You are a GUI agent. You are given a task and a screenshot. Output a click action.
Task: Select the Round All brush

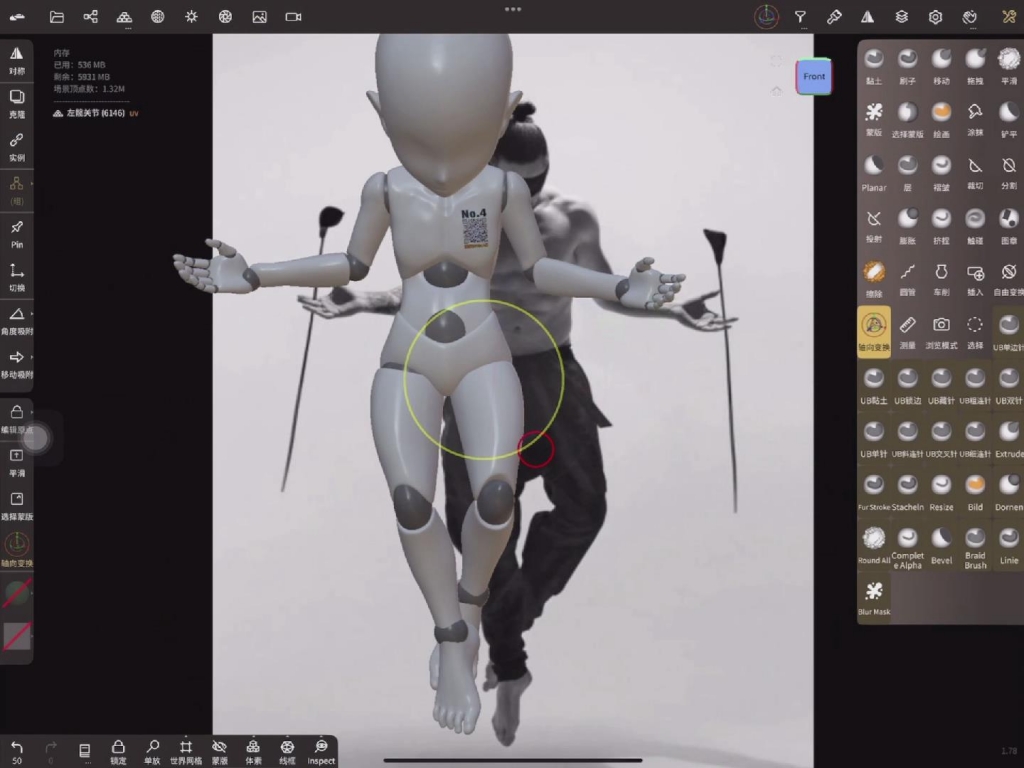pyautogui.click(x=874, y=546)
